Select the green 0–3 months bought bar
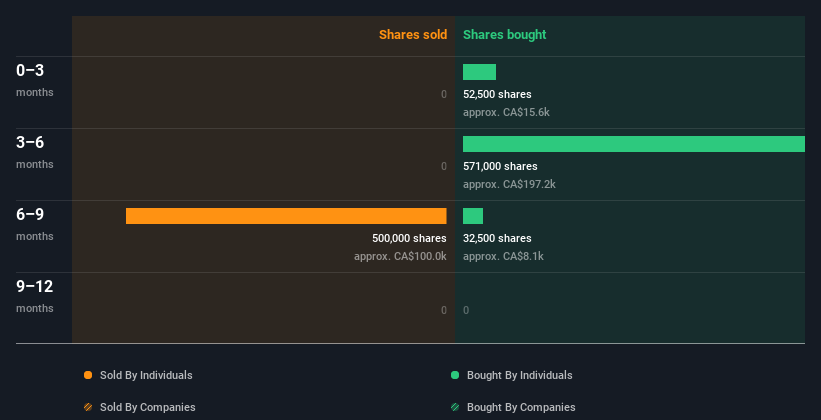This screenshot has width=821, height=420. click(479, 72)
